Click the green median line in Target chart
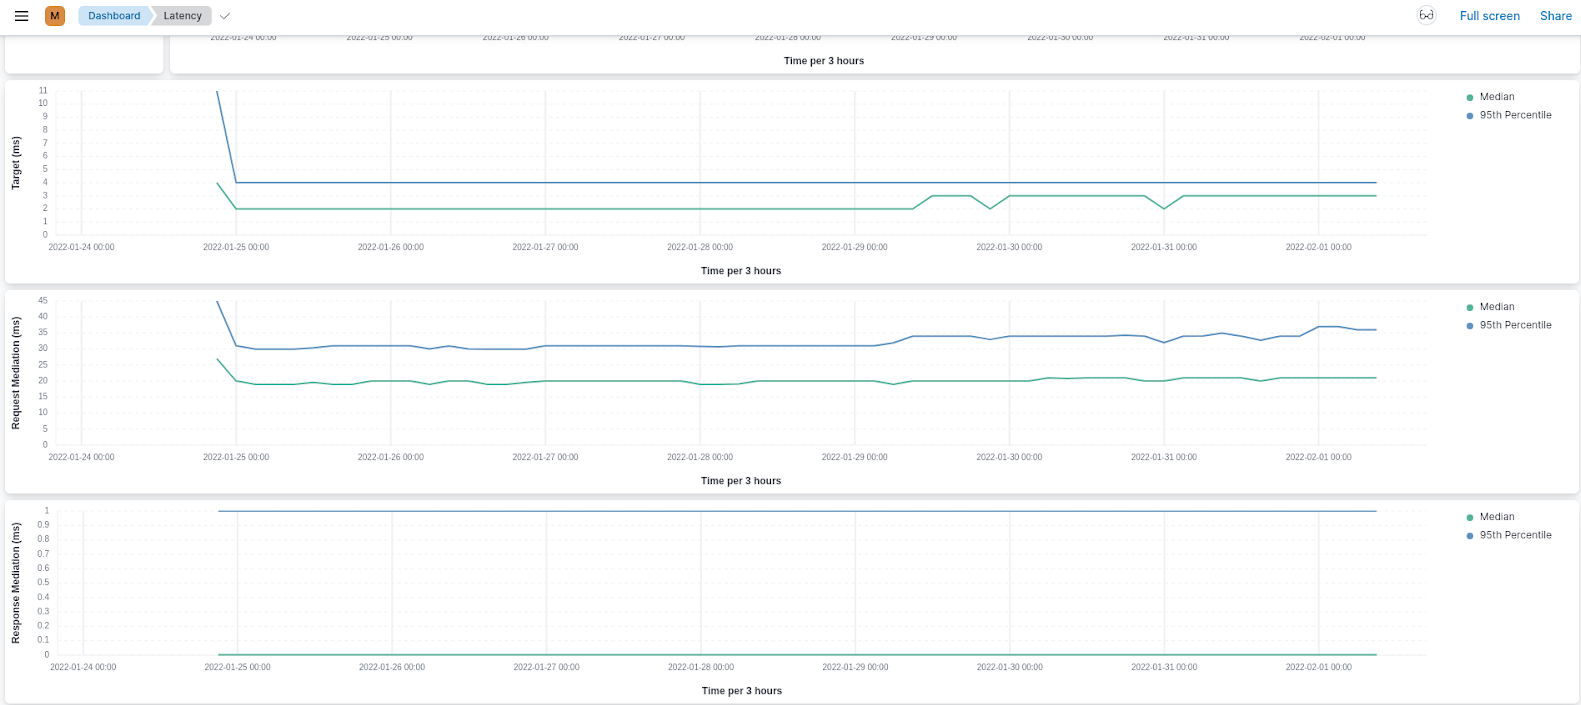1581x705 pixels. [x=600, y=209]
